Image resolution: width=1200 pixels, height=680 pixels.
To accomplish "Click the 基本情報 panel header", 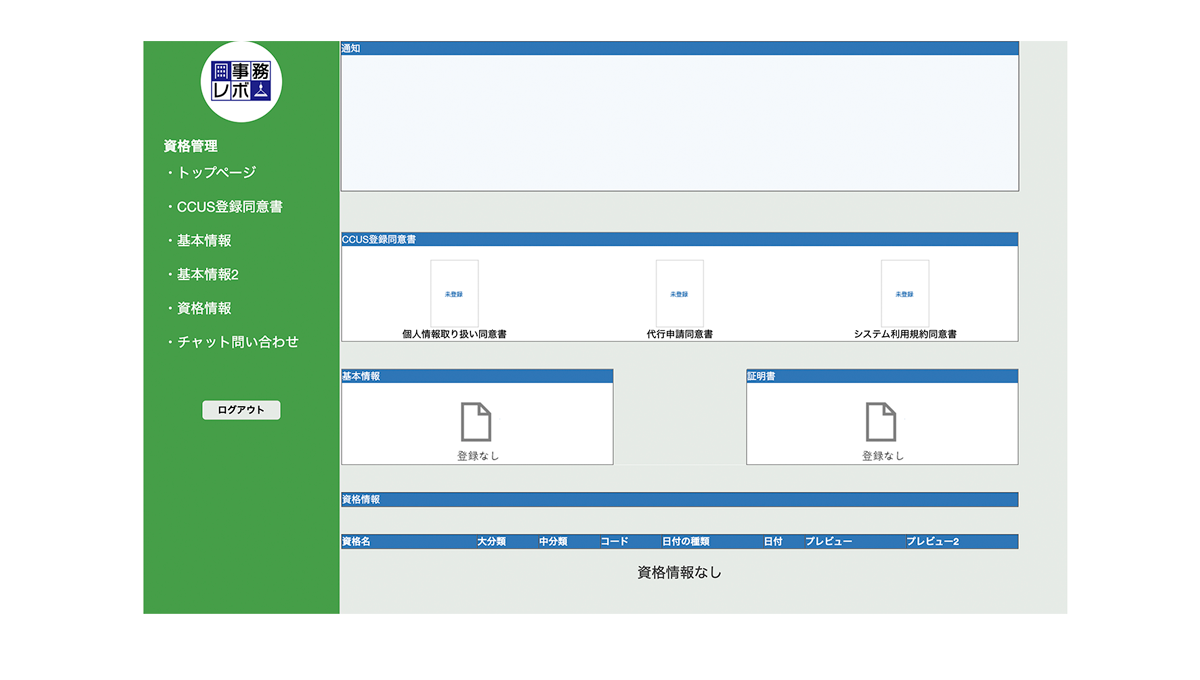I will [477, 376].
